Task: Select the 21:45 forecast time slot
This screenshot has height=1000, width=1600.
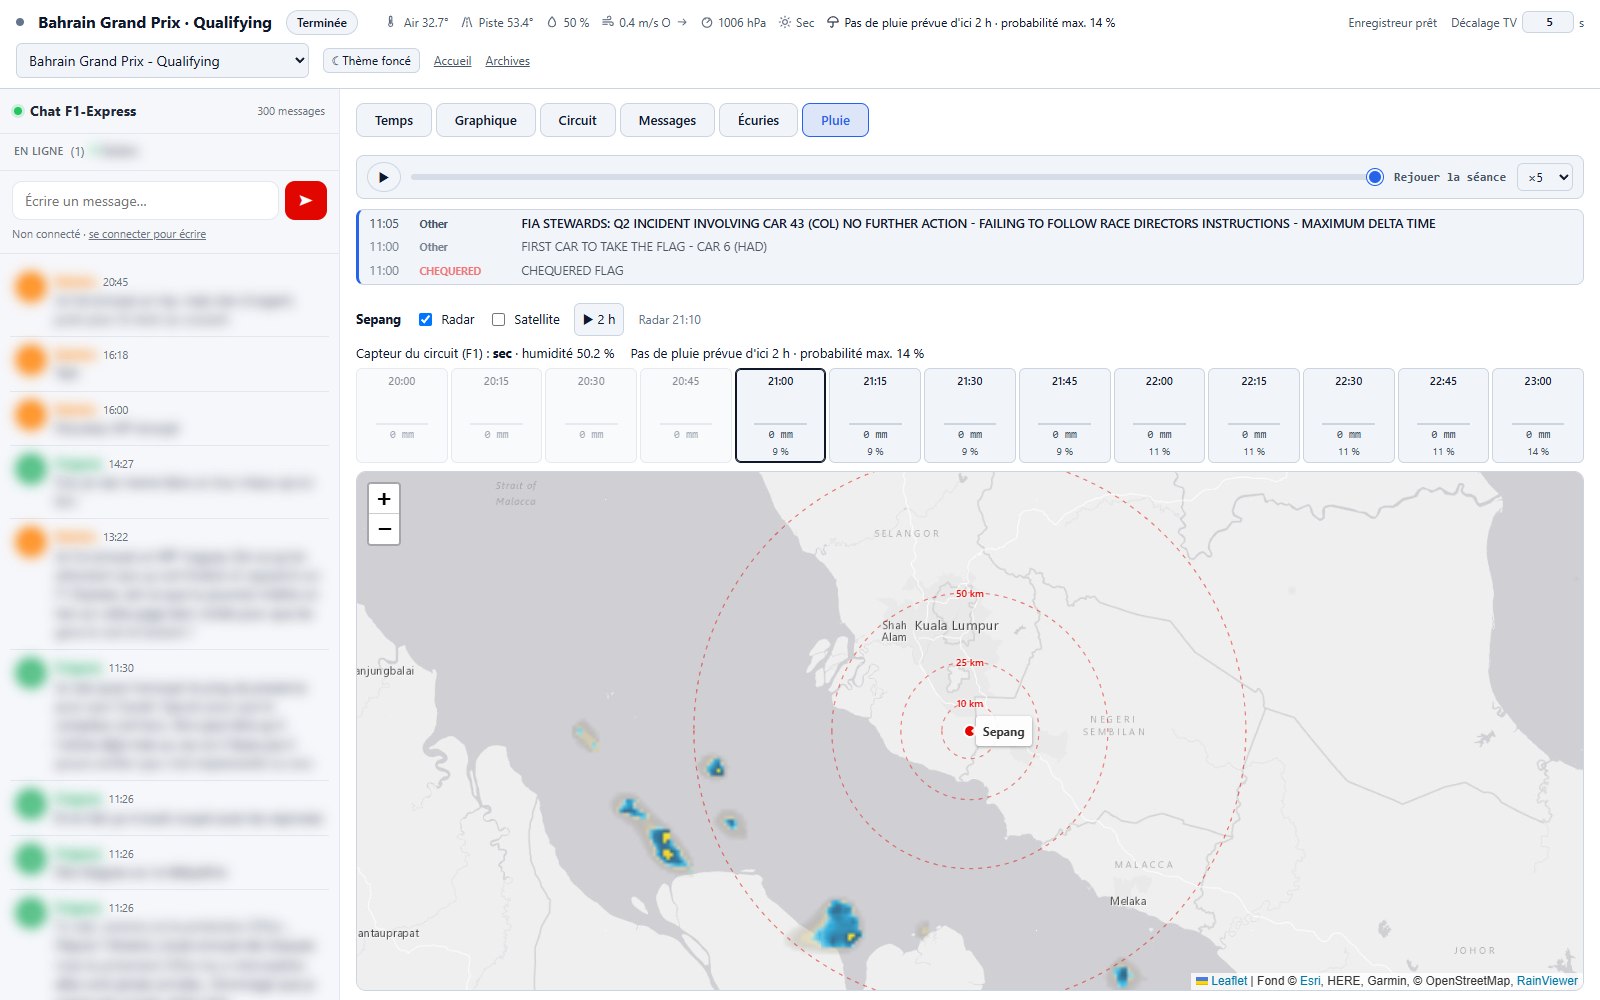Action: [1064, 415]
